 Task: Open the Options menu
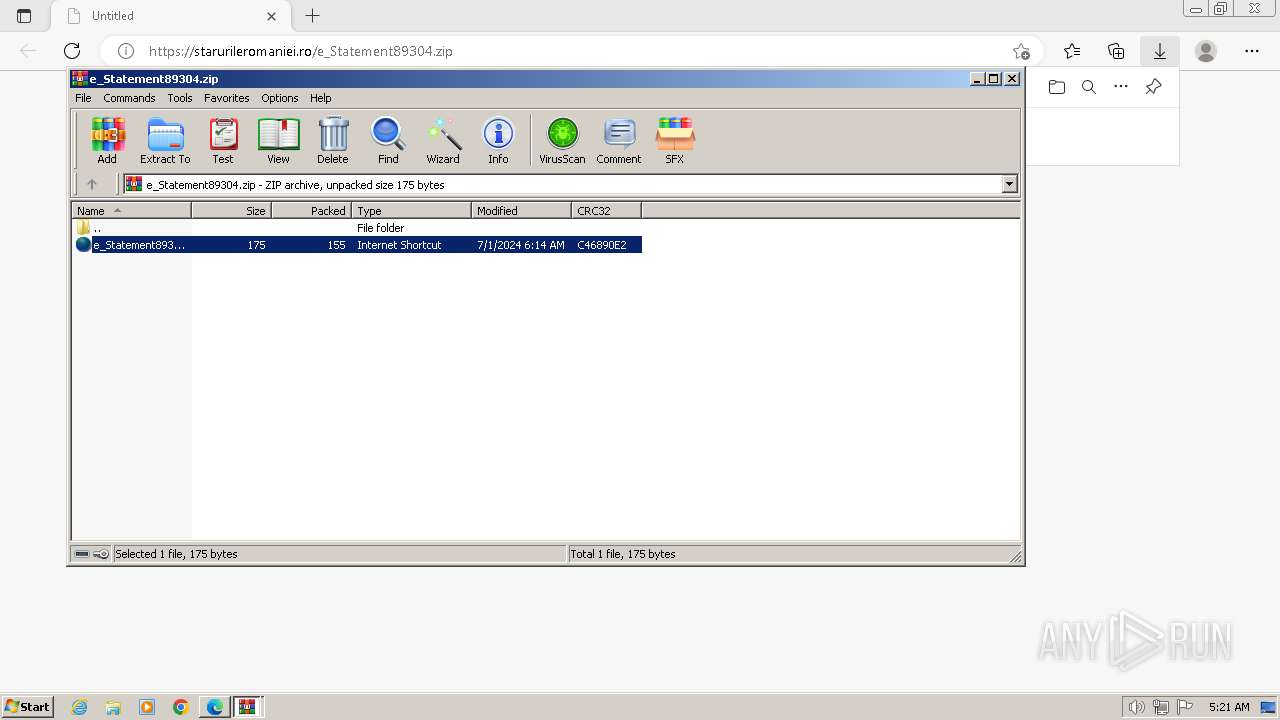(x=280, y=98)
